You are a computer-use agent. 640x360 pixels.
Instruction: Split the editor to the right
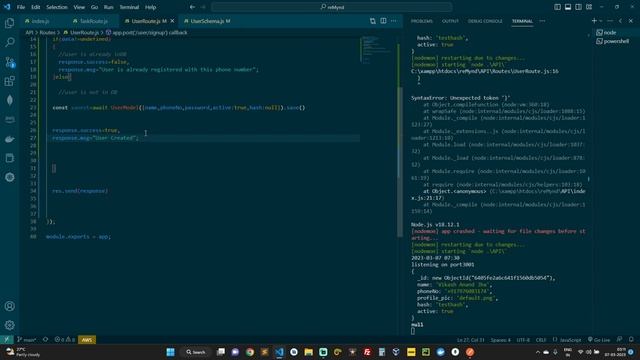pos(383,21)
